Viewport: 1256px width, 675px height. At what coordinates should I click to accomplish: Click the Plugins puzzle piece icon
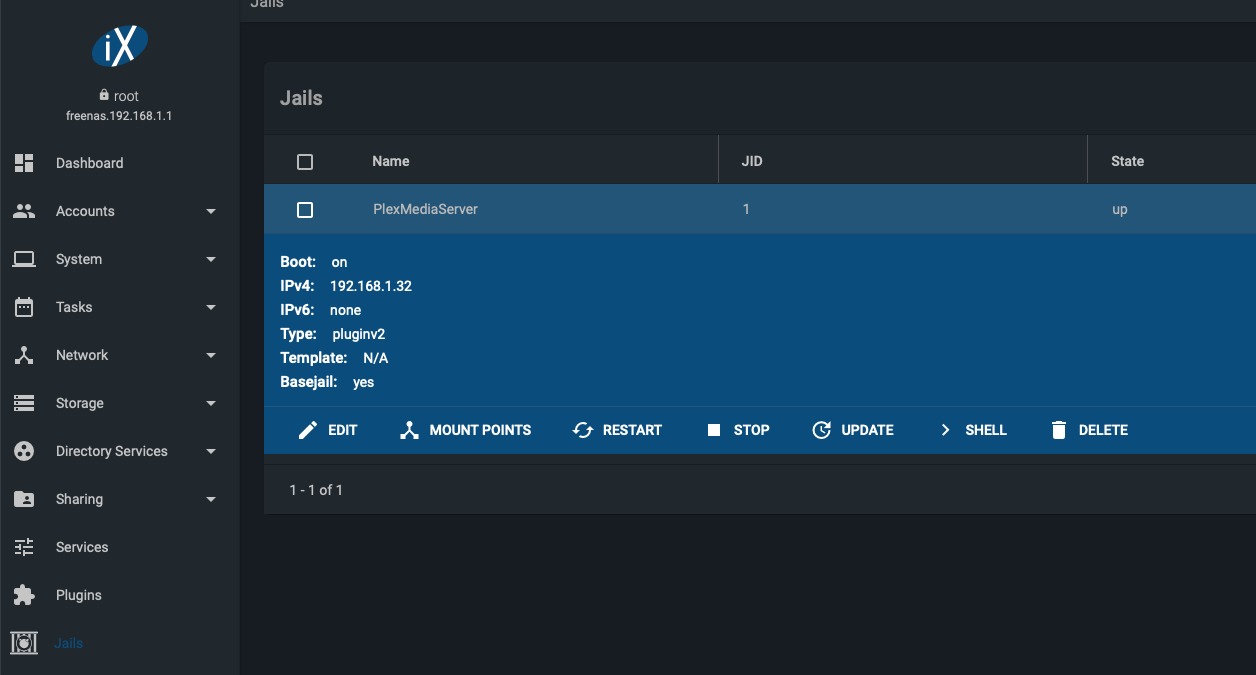click(24, 595)
